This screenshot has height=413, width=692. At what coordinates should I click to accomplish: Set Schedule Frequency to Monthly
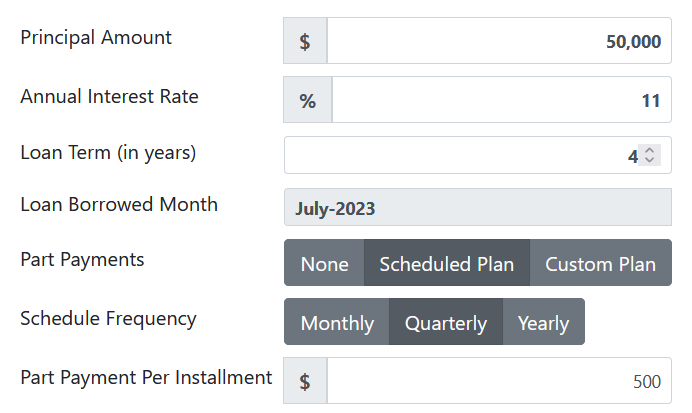337,322
